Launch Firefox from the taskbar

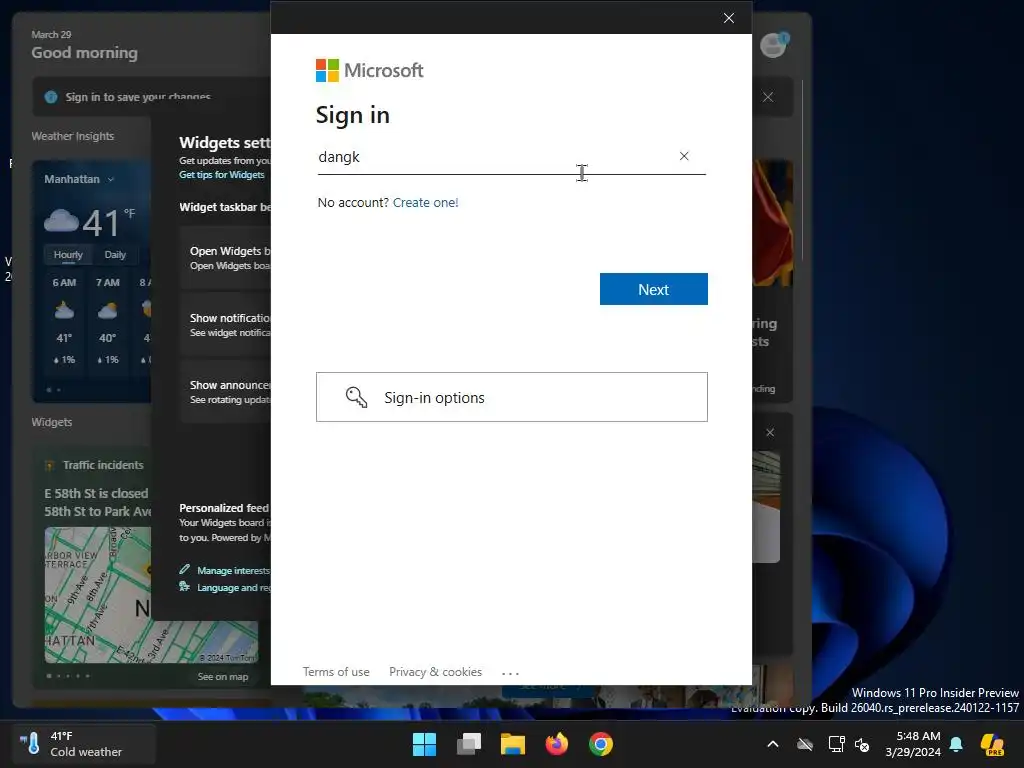tap(556, 744)
